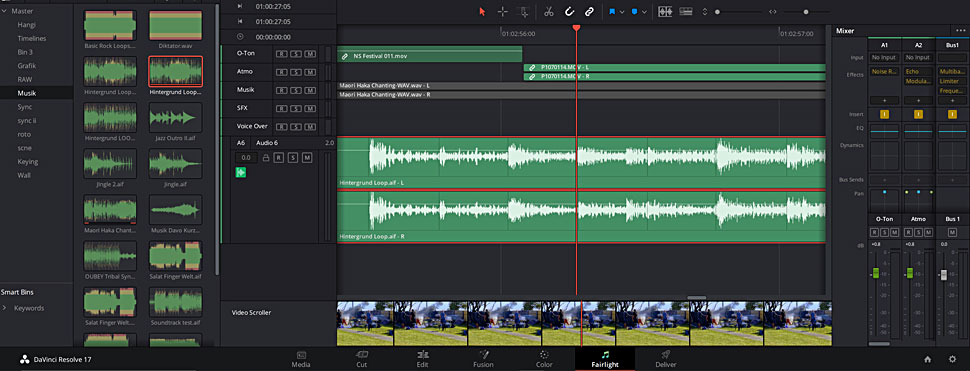Arm record on the SFX track

coord(280,108)
